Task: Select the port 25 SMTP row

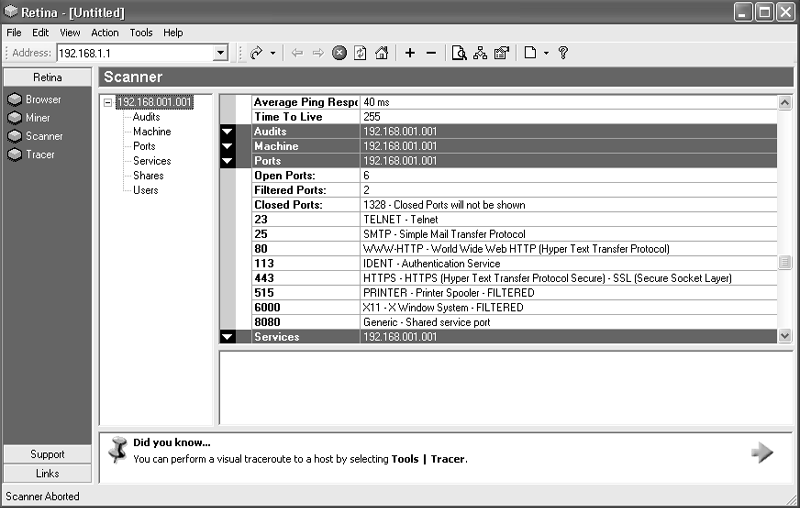Action: pyautogui.click(x=514, y=234)
